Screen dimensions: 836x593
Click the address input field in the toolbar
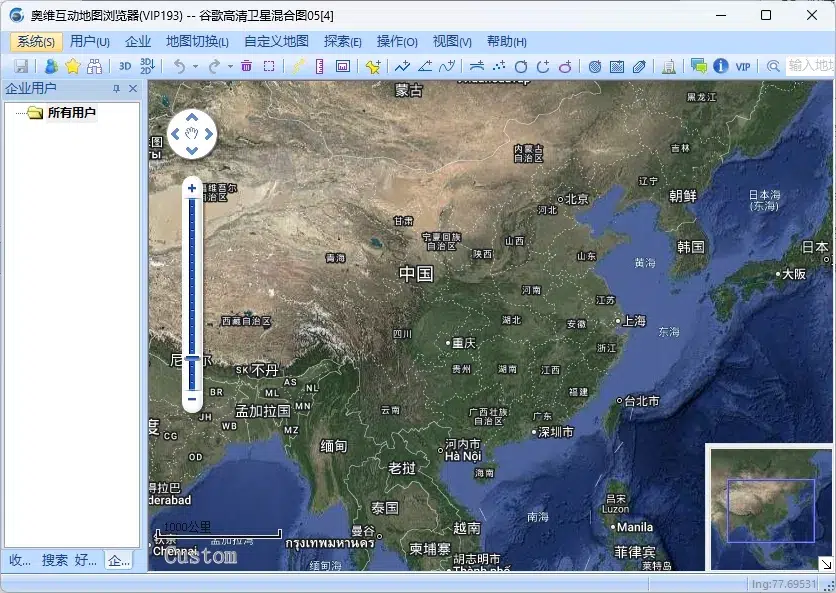click(x=810, y=67)
